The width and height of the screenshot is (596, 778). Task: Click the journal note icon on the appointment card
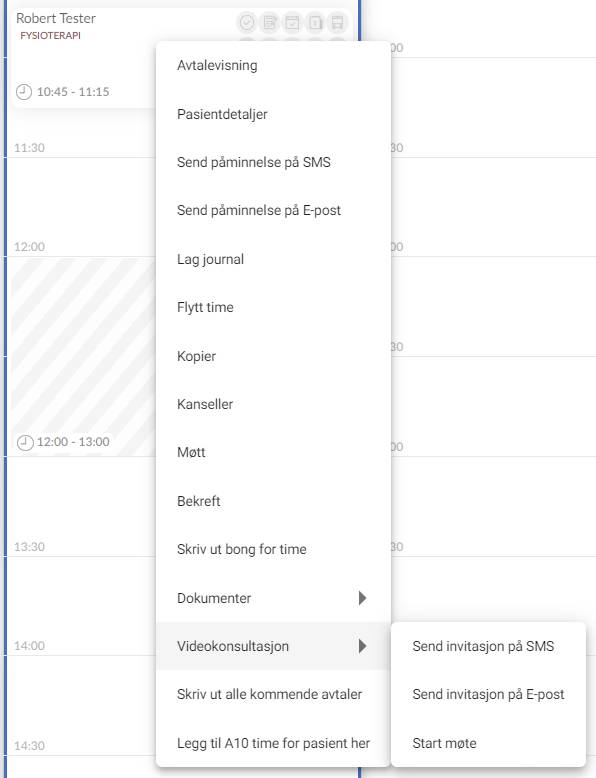pyautogui.click(x=269, y=22)
